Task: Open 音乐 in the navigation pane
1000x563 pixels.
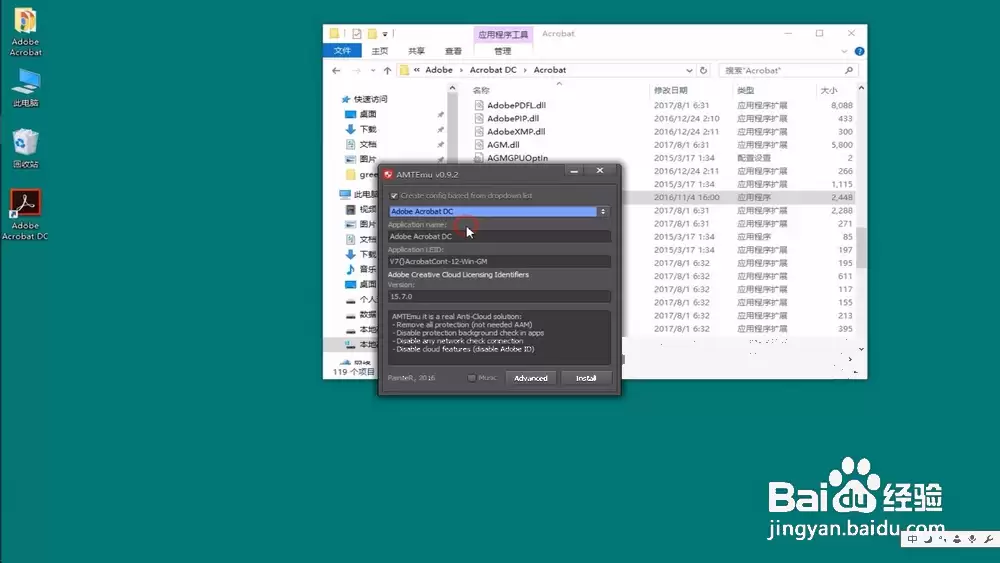Action: click(361, 269)
